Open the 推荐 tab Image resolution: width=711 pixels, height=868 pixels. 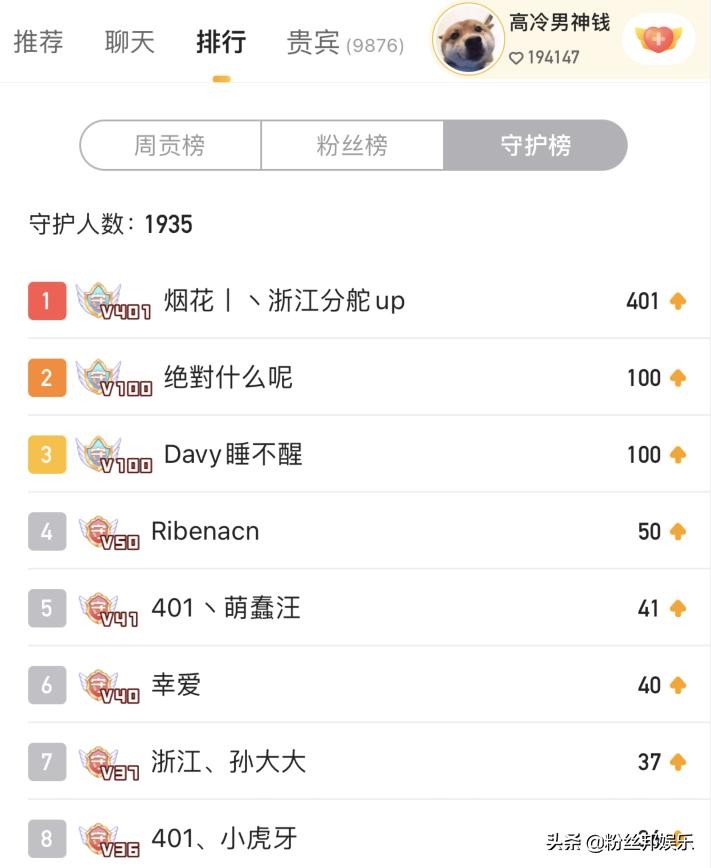[39, 43]
